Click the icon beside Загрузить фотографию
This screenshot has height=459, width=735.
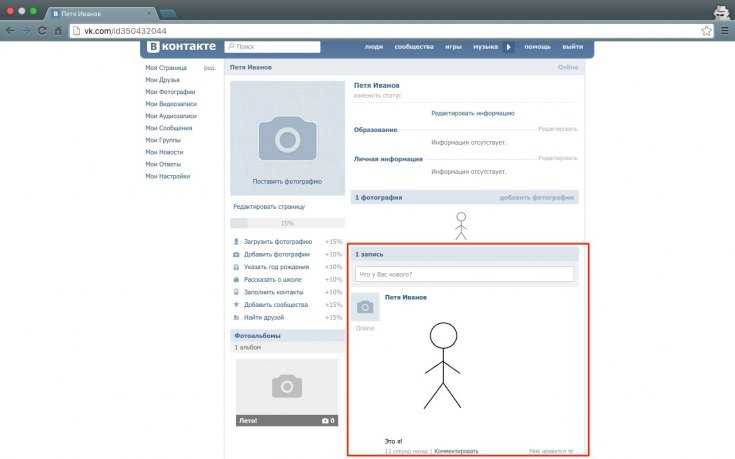236,242
